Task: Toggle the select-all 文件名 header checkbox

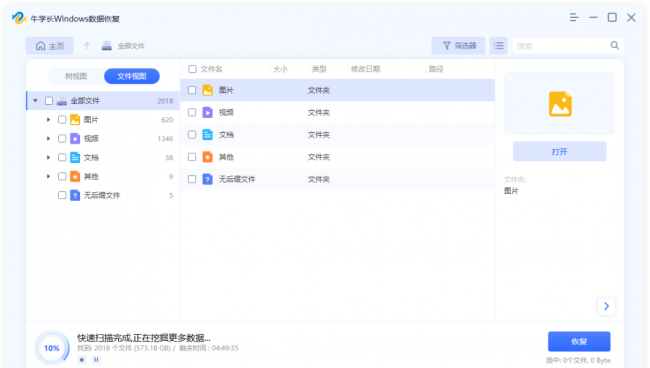Action: pos(192,69)
